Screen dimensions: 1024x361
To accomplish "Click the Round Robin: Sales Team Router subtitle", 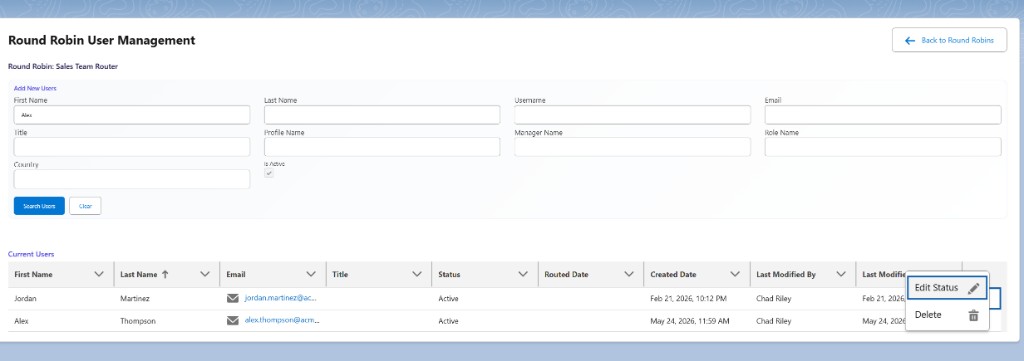I will (x=63, y=67).
